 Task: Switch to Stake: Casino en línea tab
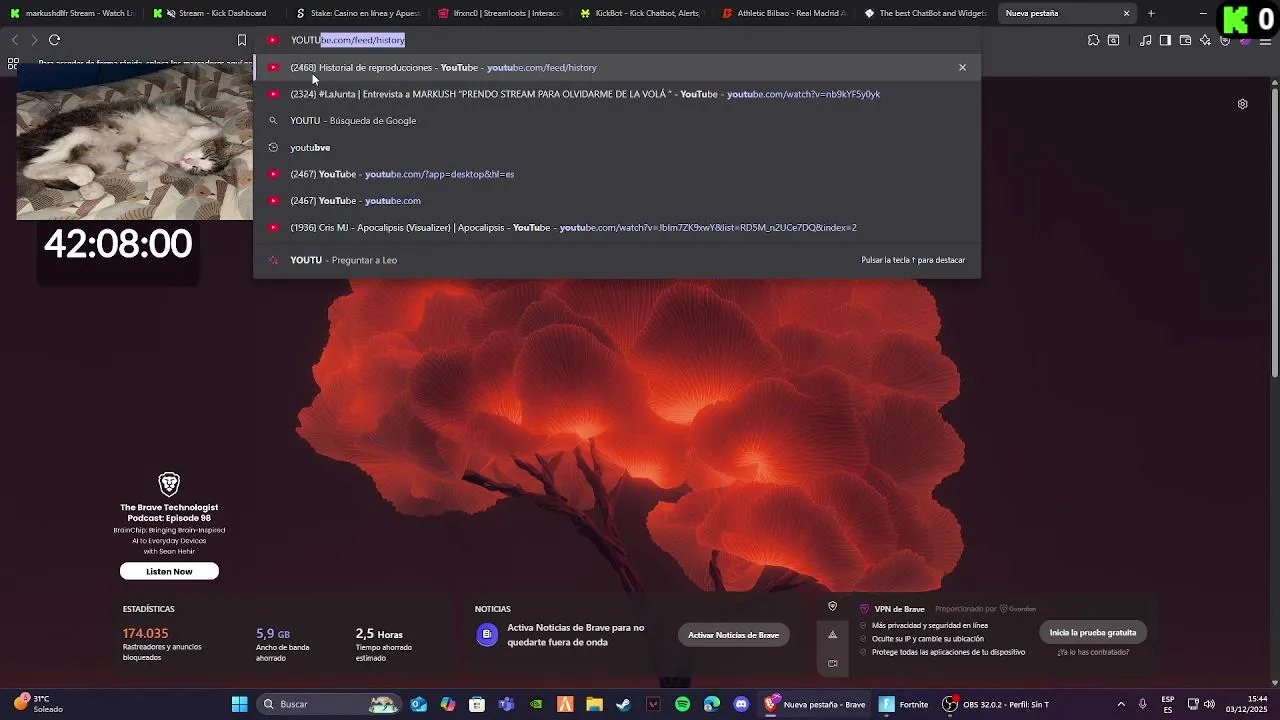[358, 13]
